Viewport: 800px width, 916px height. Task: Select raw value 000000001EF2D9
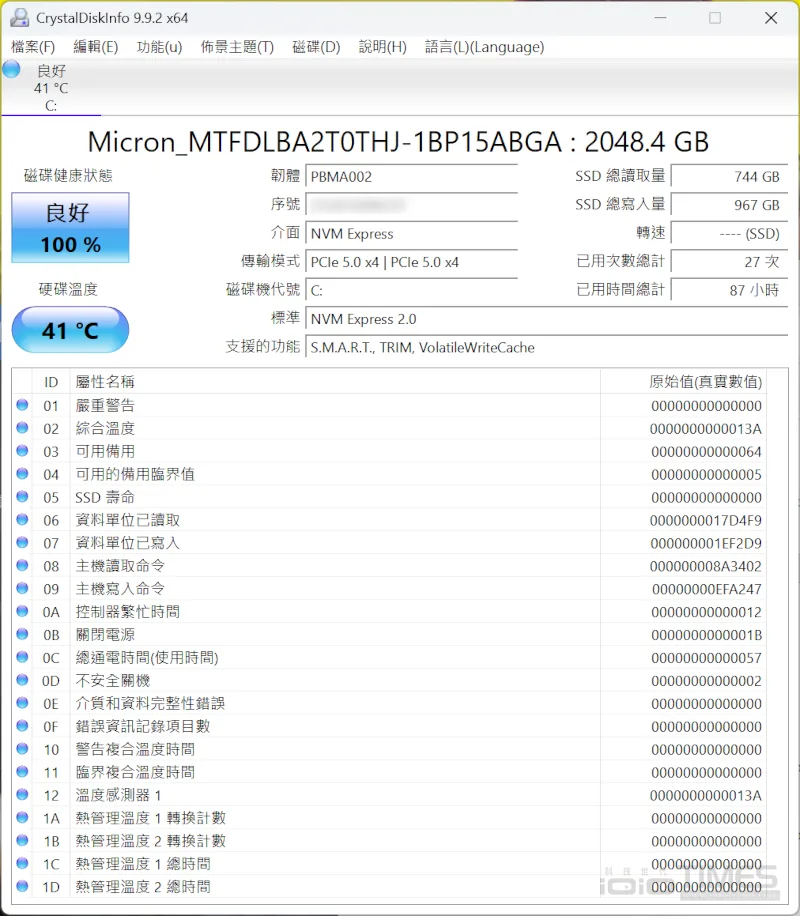(706, 543)
